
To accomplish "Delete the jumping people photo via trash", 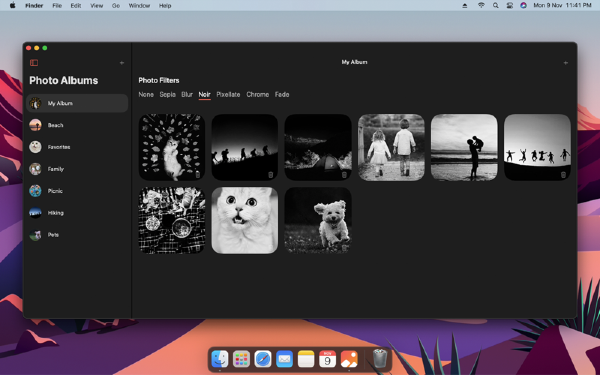I will point(563,174).
